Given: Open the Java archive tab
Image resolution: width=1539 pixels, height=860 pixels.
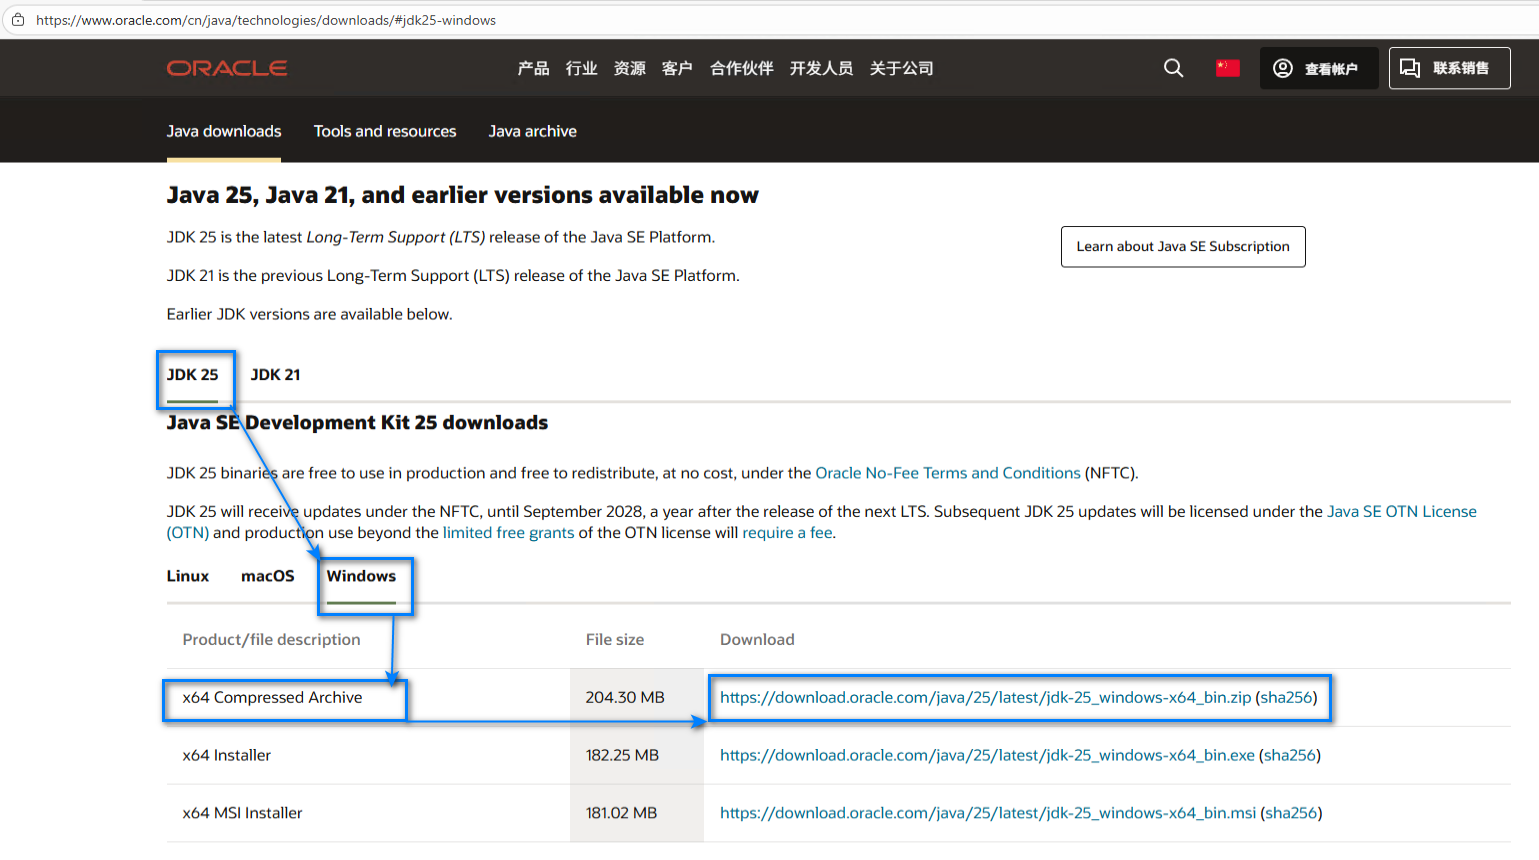Looking at the screenshot, I should click(532, 131).
